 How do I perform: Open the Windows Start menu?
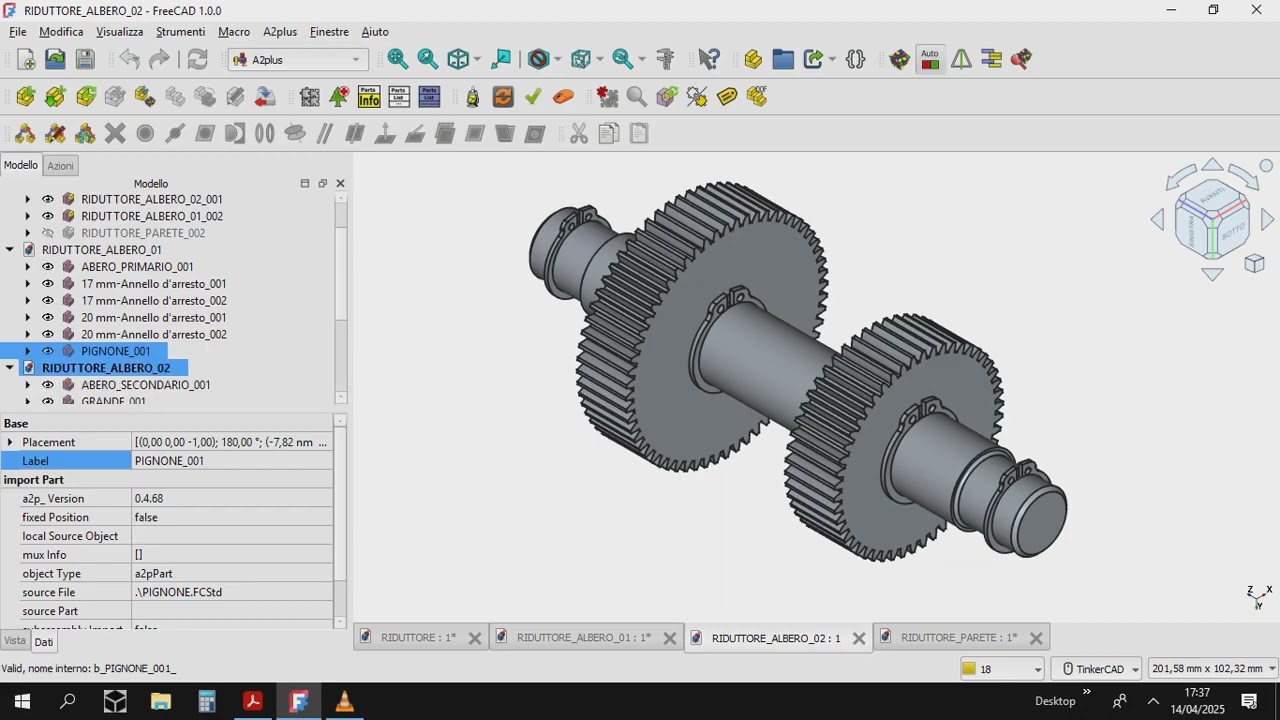click(22, 701)
